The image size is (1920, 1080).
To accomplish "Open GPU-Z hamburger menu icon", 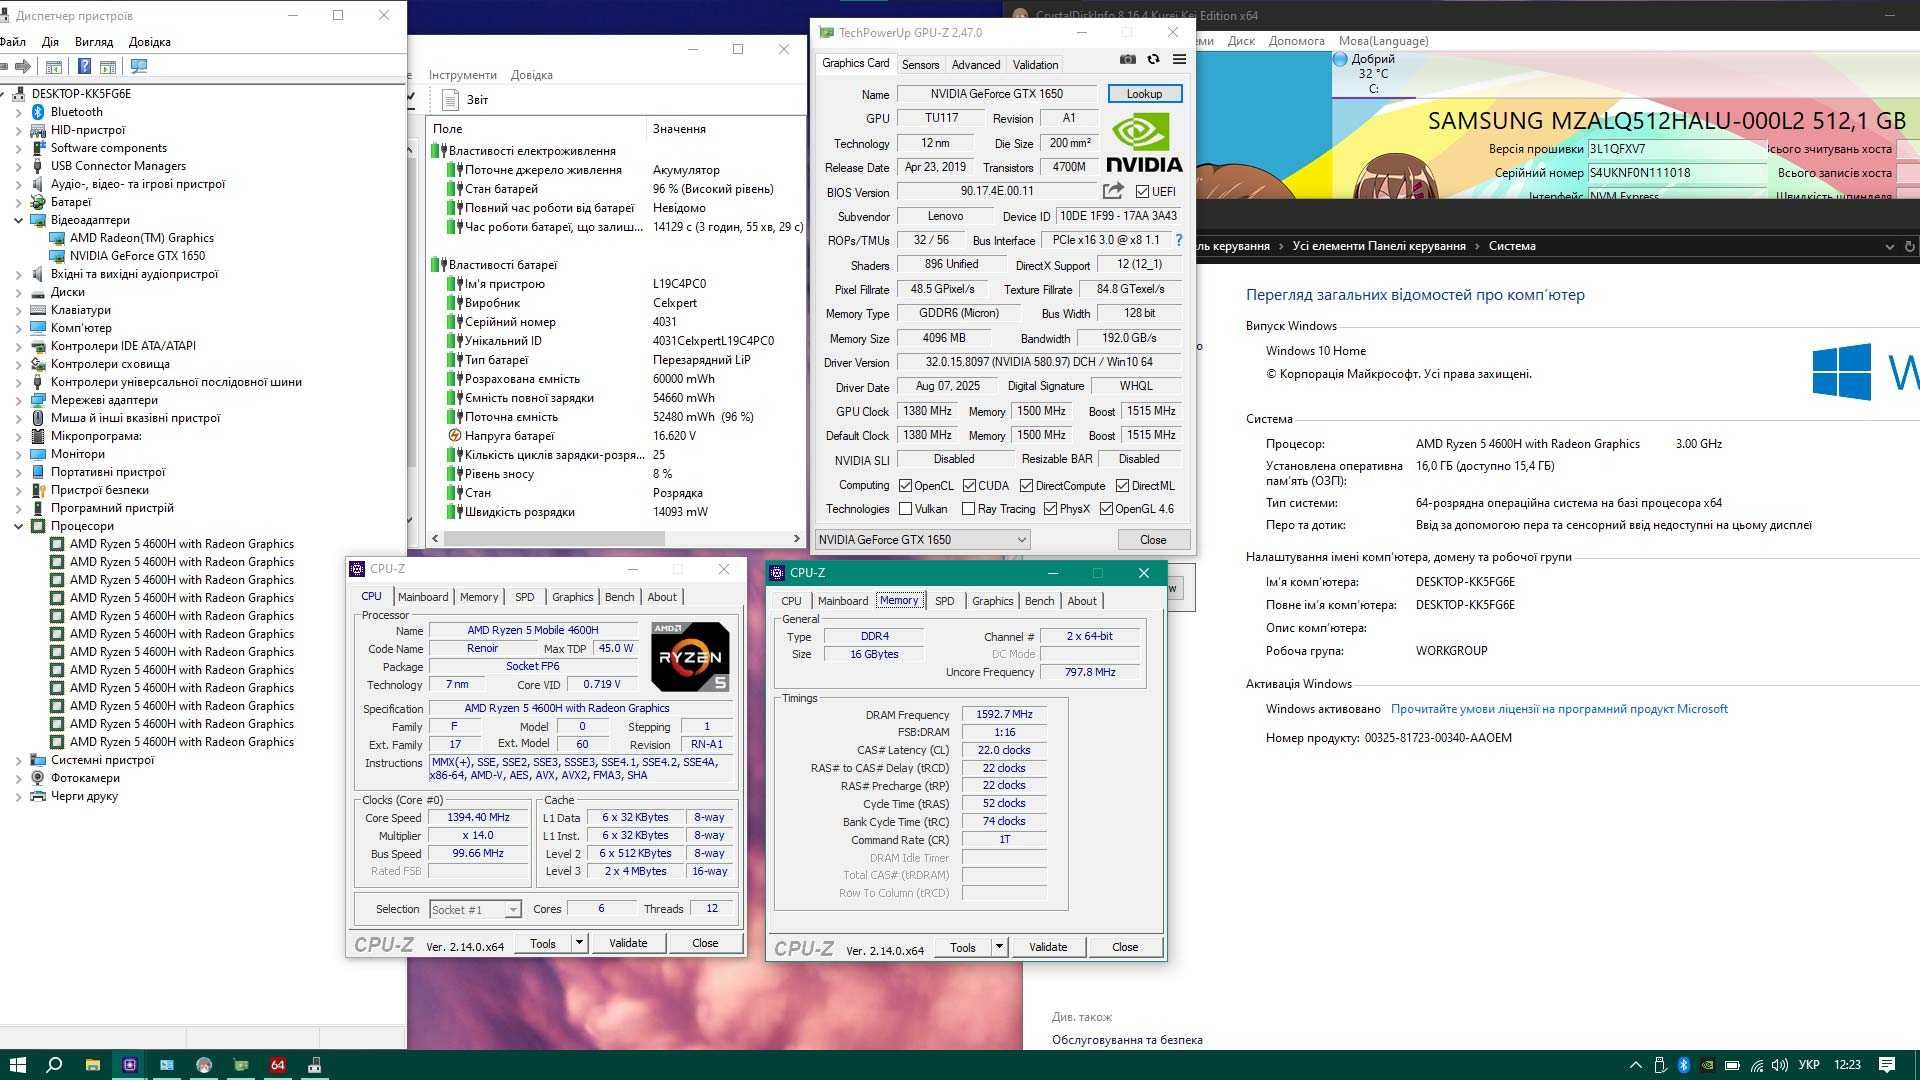I will 1179,60.
